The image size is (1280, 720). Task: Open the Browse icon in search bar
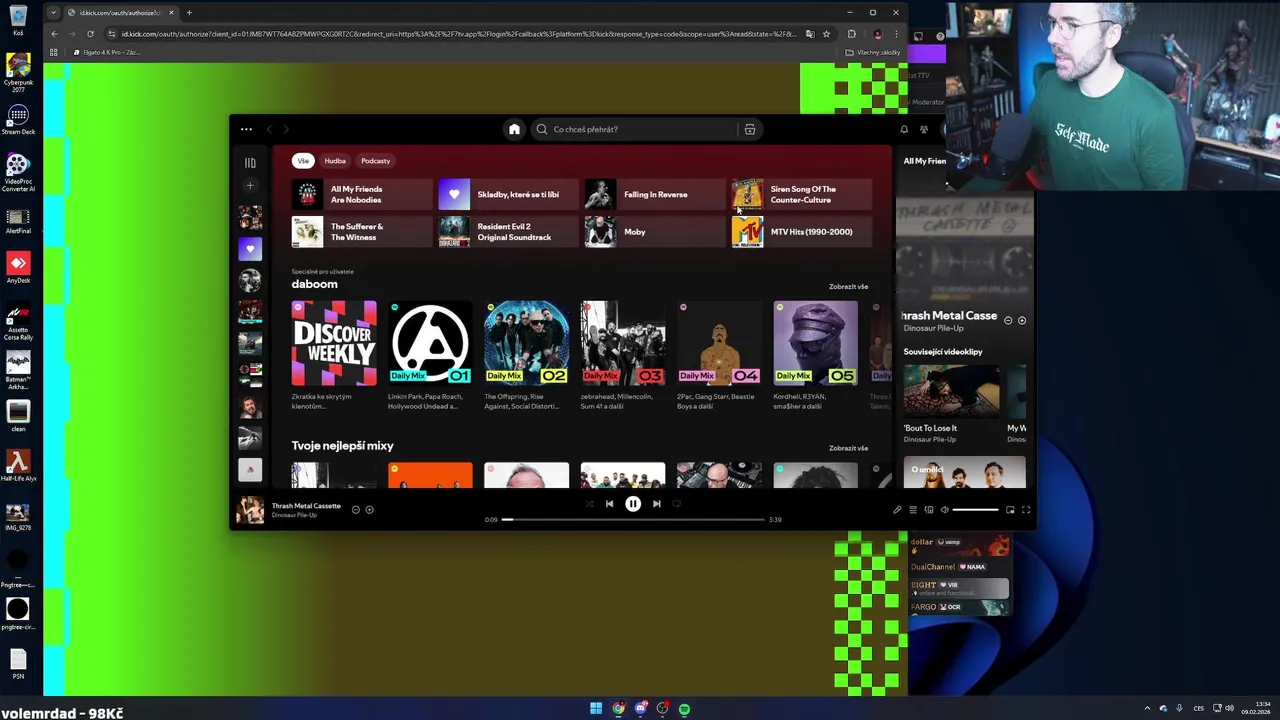point(749,129)
